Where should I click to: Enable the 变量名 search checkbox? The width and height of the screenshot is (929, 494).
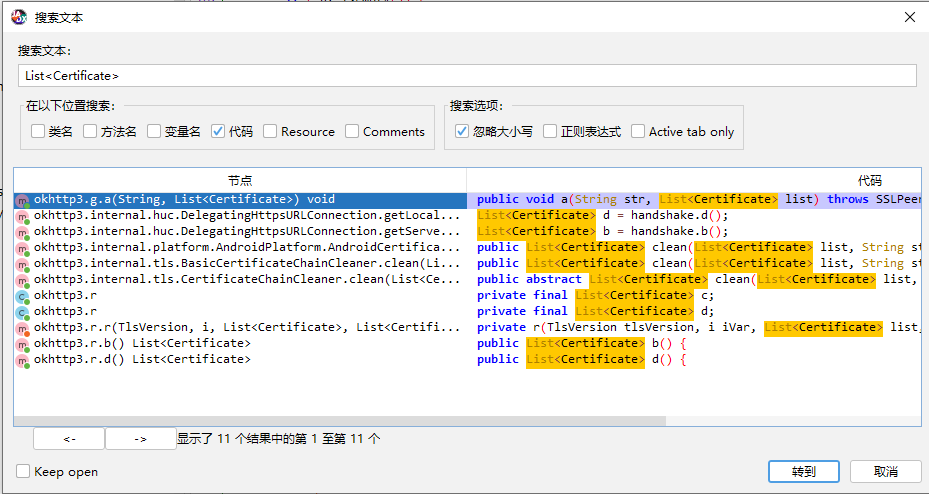[x=154, y=131]
